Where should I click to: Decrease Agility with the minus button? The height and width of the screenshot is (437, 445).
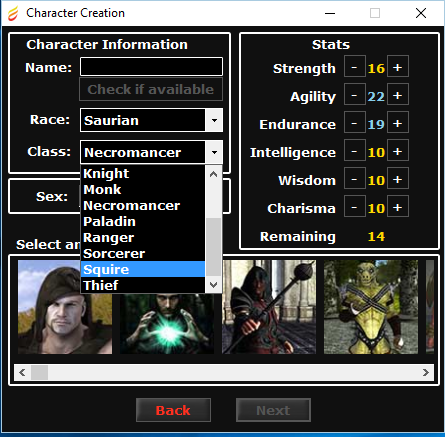pos(355,95)
